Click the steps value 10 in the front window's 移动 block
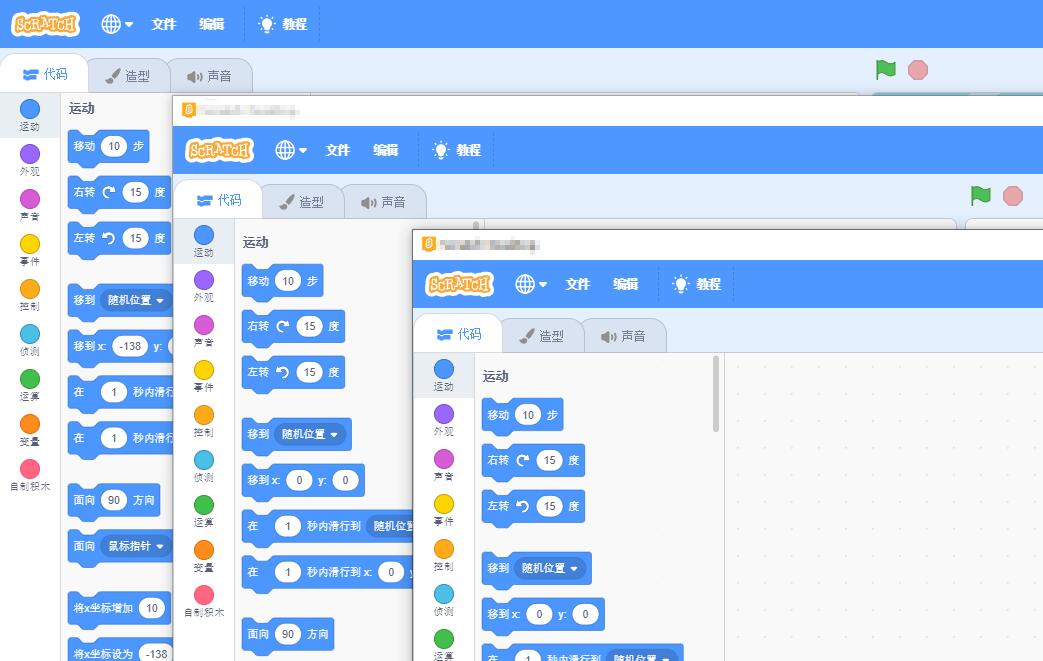Viewport: 1043px width, 661px height. tap(528, 415)
